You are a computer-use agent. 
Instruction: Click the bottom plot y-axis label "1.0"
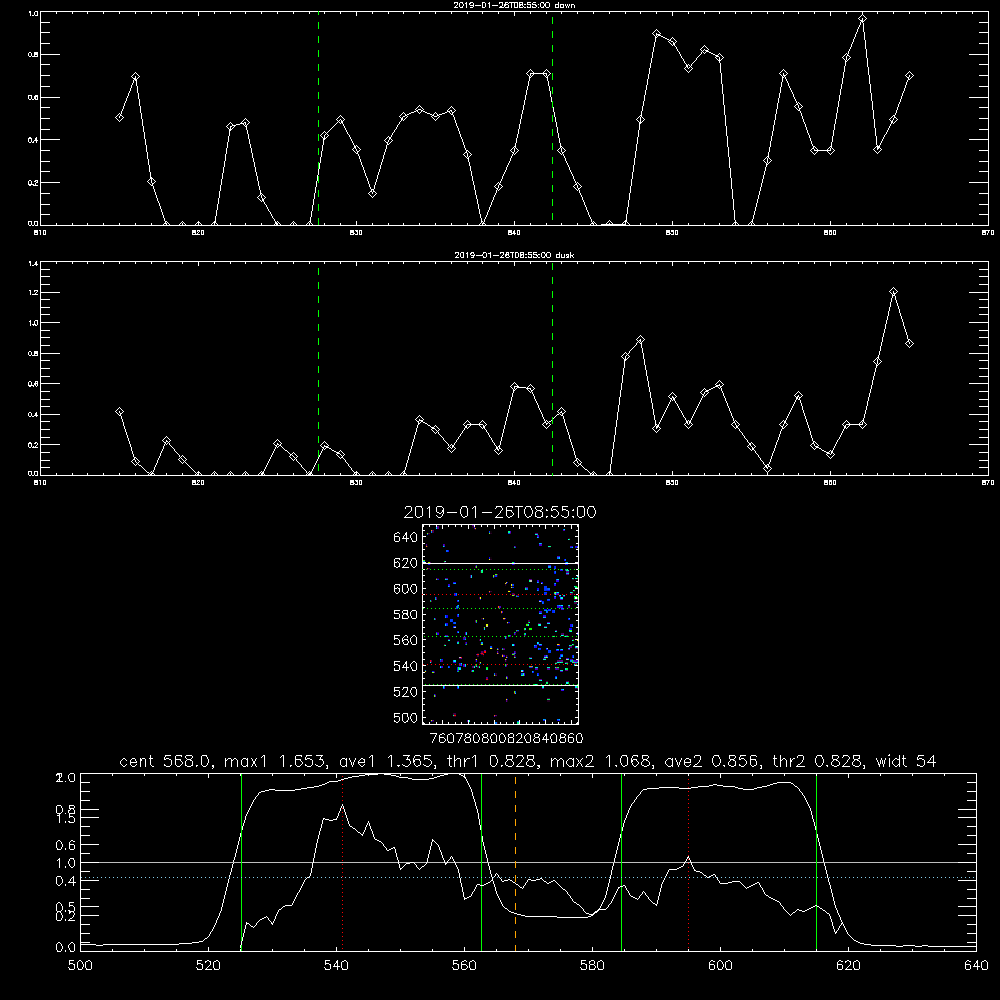tap(66, 863)
